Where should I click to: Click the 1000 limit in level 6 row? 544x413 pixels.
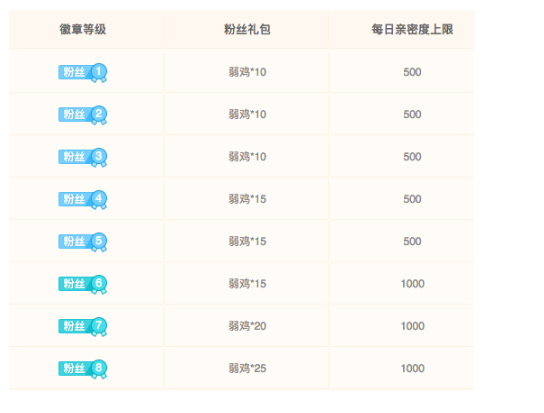[x=413, y=284]
